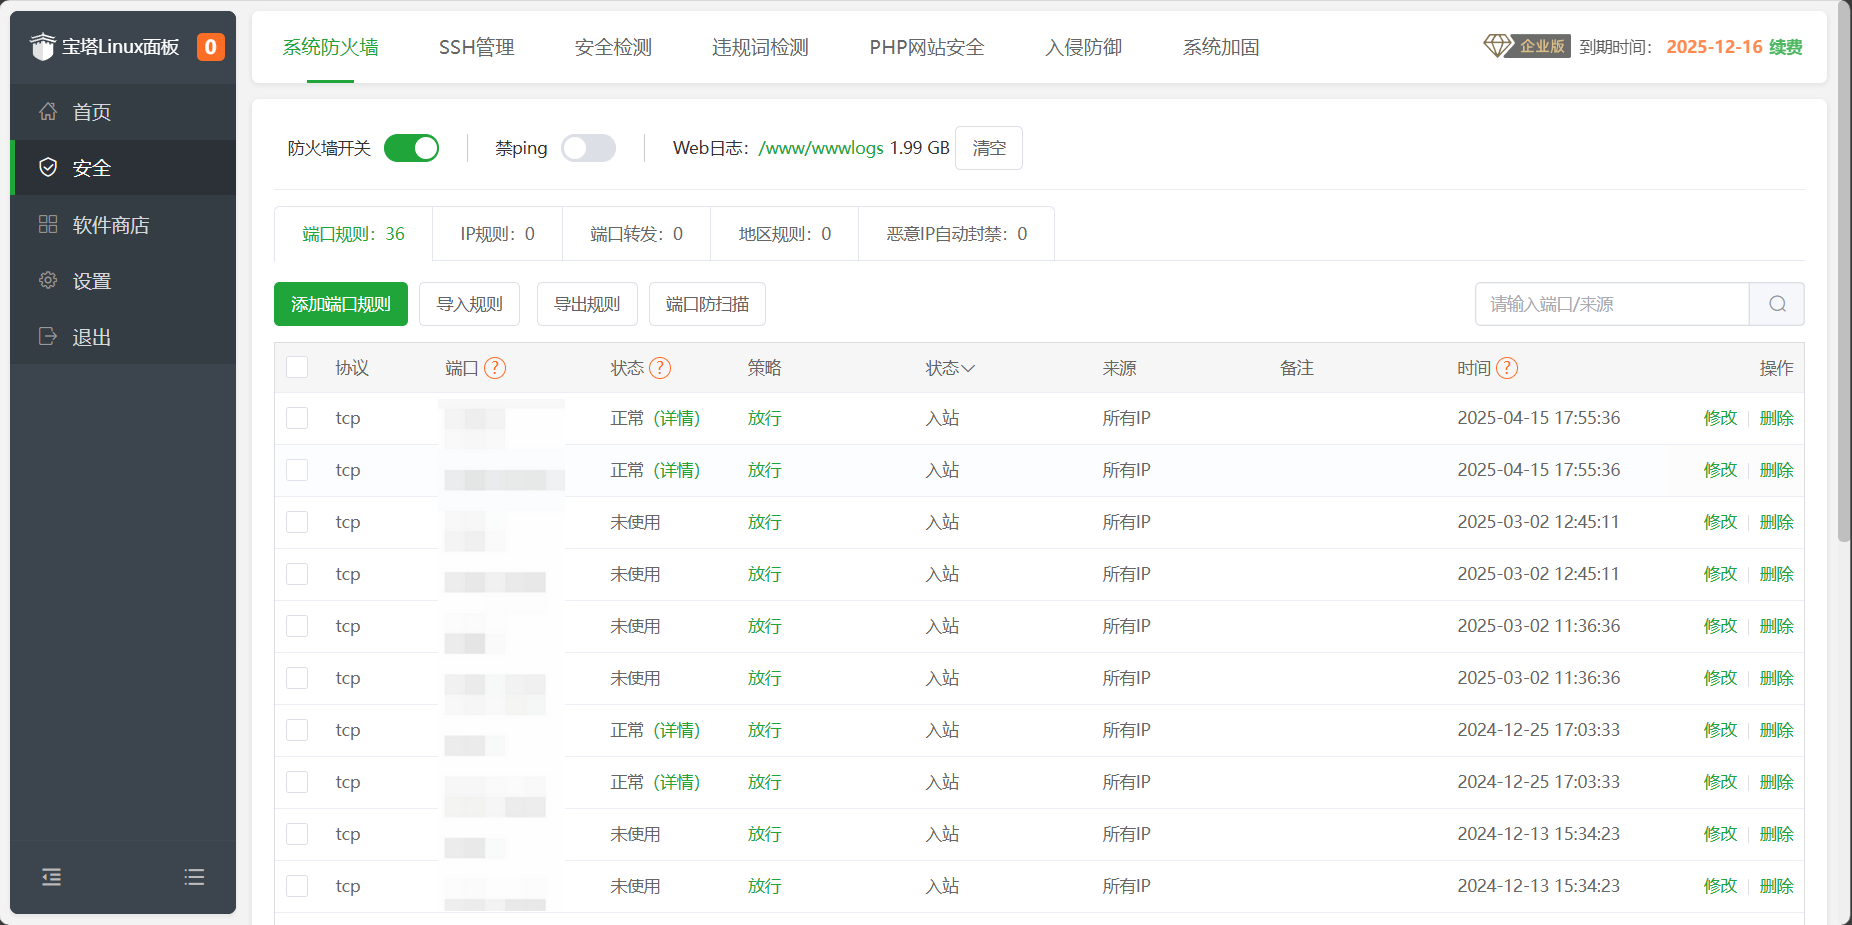Click the 续费 renewal link
1852x925 pixels.
pos(1785,47)
